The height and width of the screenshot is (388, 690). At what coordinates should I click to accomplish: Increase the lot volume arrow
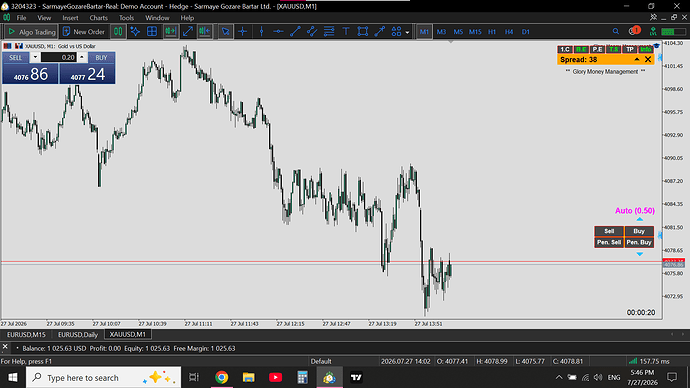[x=81, y=57]
